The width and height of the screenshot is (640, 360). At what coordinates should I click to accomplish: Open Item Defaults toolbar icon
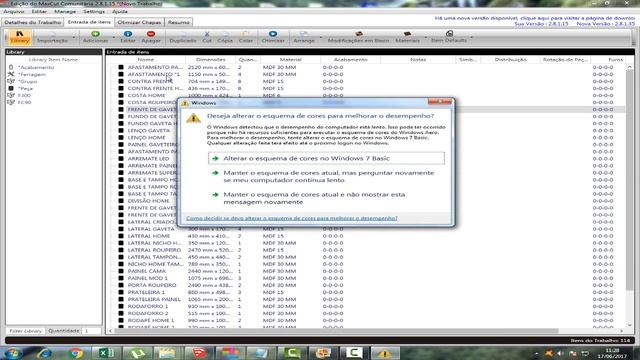(449, 37)
